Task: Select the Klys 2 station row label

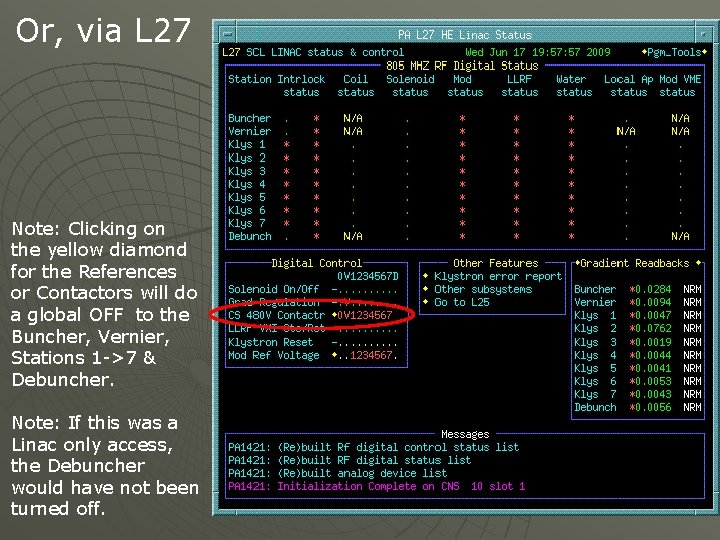Action: (x=247, y=158)
